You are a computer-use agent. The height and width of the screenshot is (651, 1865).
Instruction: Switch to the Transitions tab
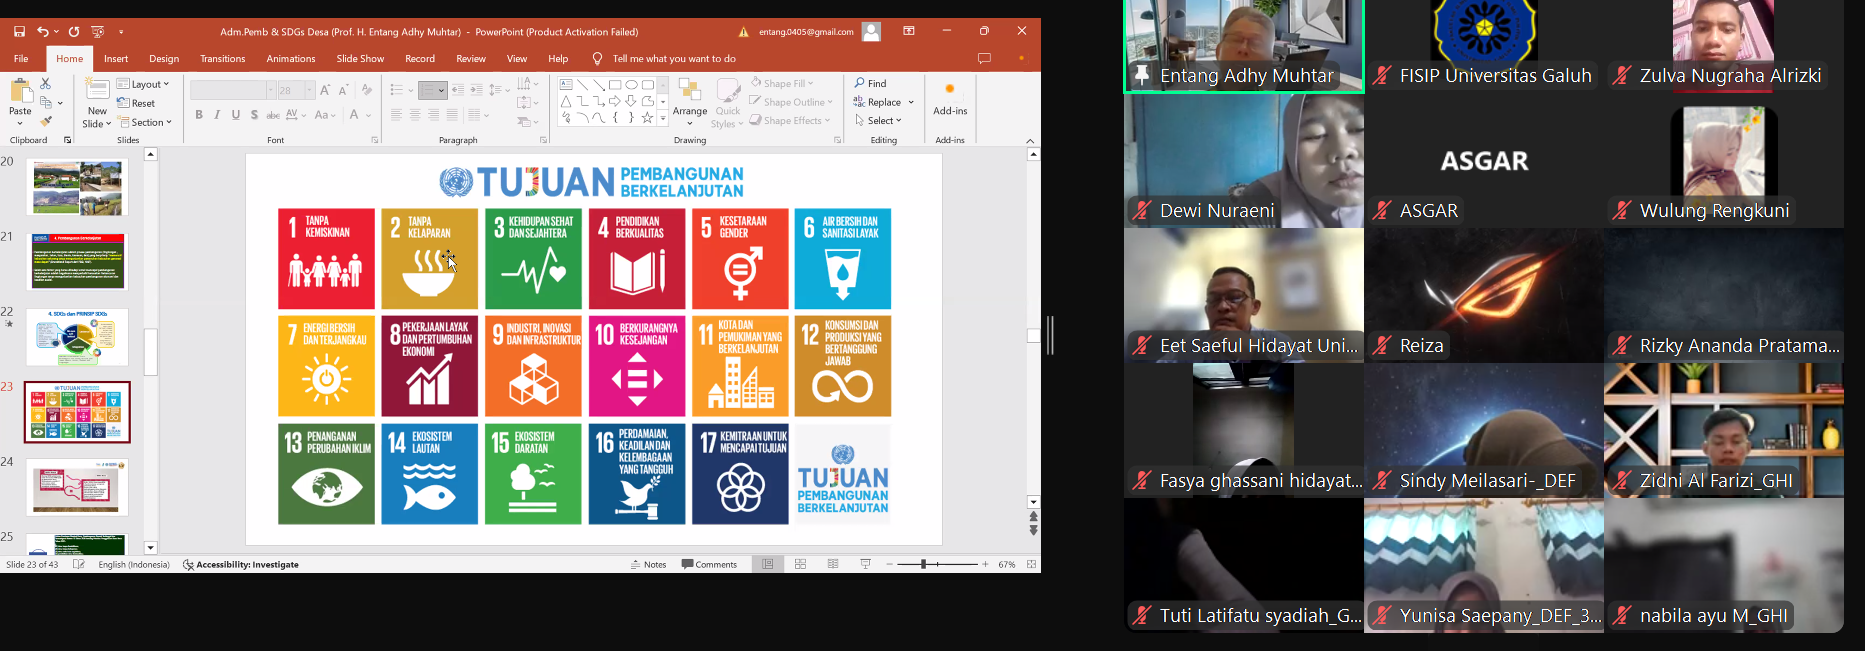point(222,59)
